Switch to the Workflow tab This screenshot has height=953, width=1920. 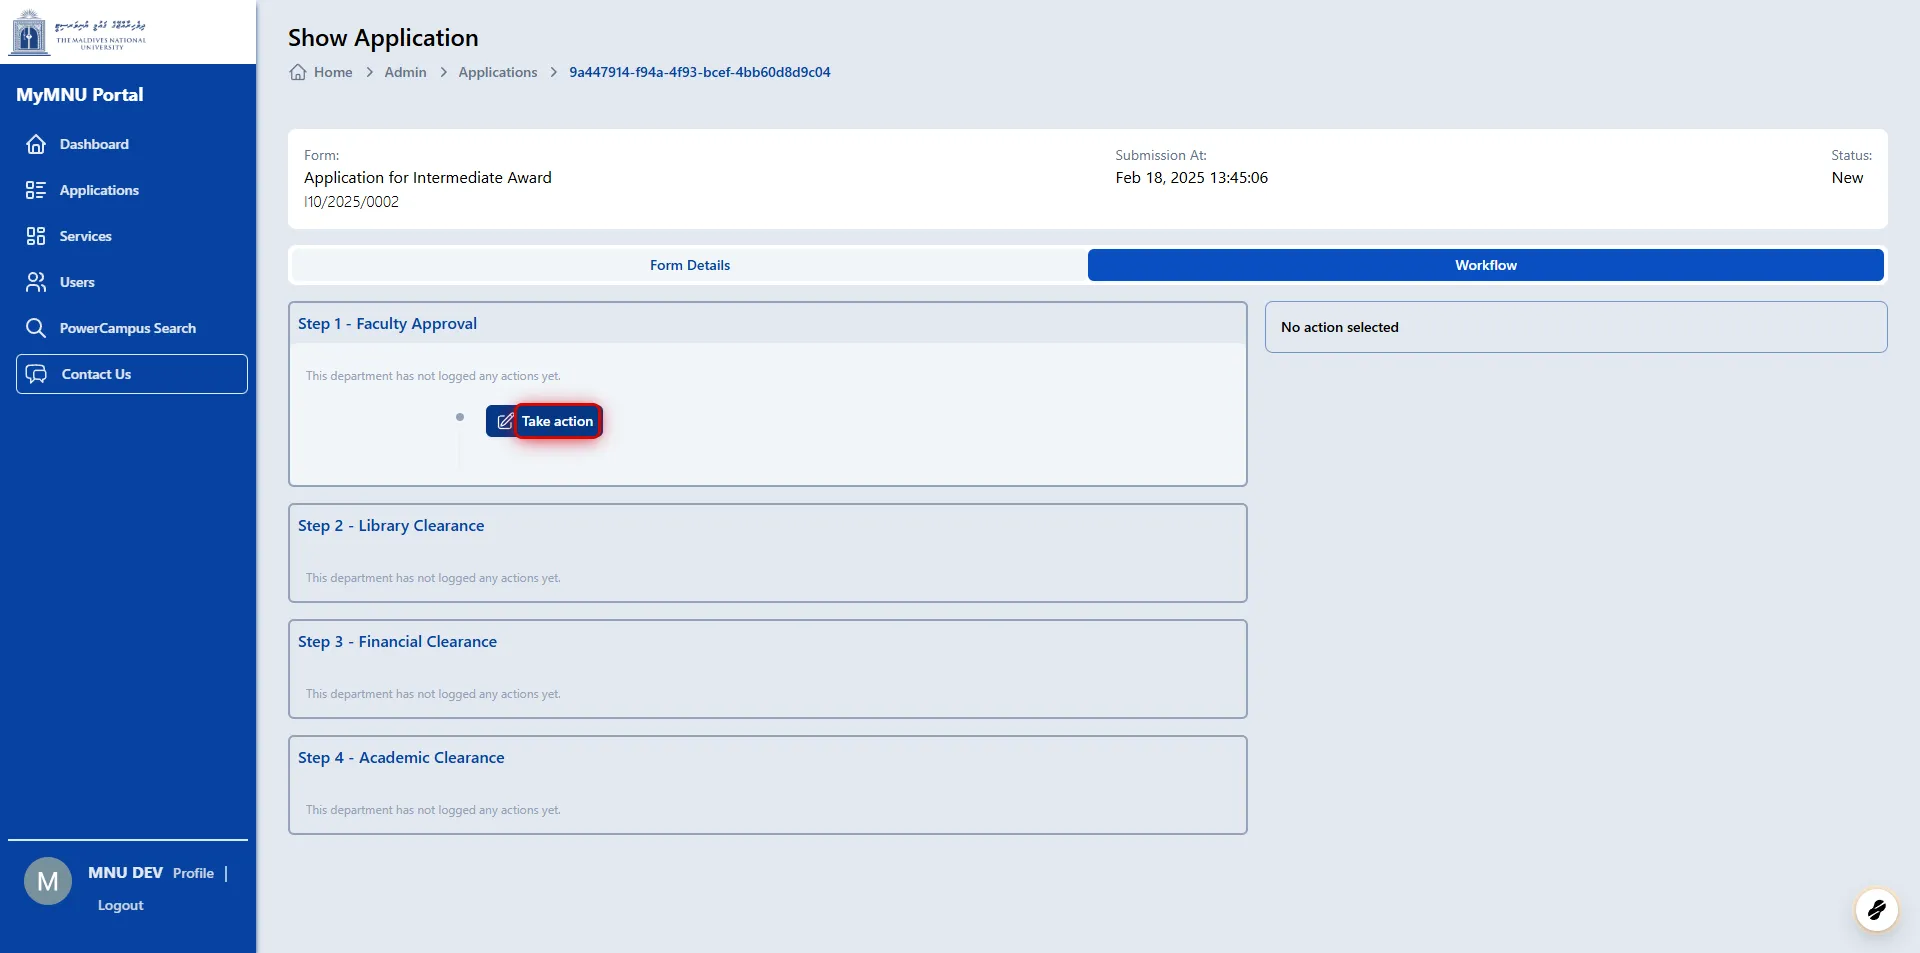1486,265
